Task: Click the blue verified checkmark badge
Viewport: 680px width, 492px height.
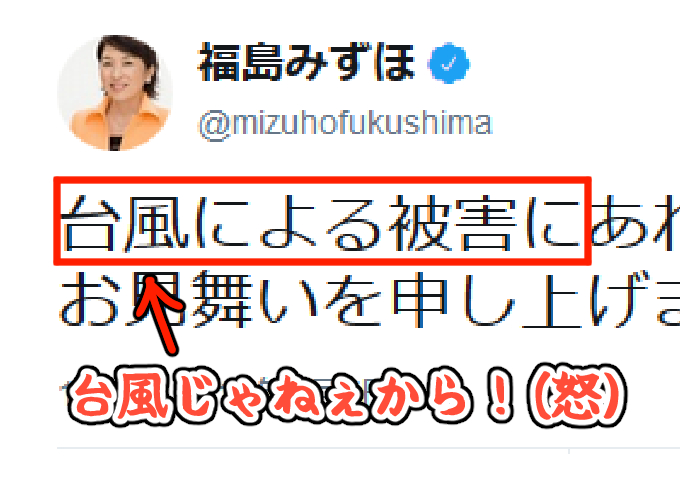Action: click(449, 63)
